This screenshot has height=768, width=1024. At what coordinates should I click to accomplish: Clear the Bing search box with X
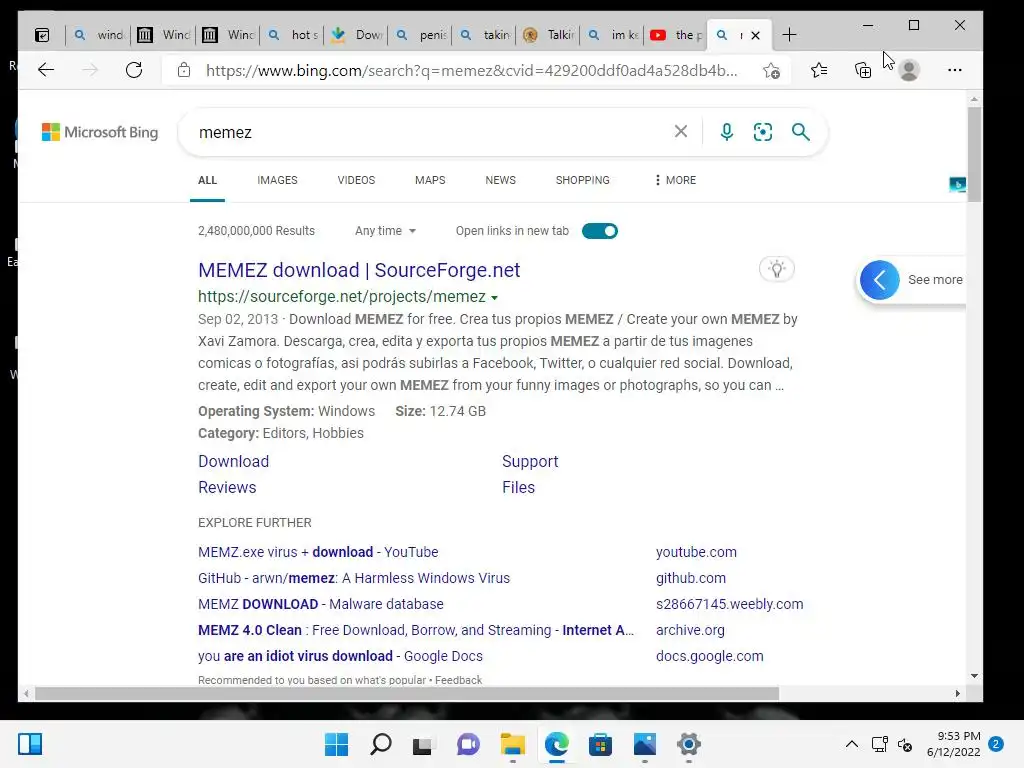click(x=680, y=132)
